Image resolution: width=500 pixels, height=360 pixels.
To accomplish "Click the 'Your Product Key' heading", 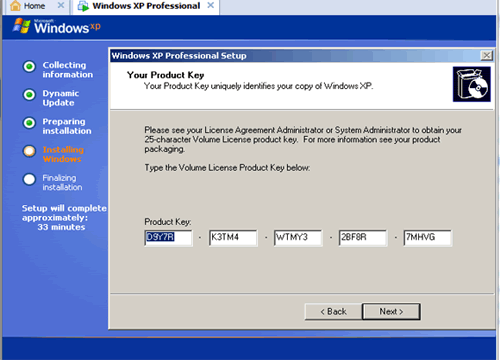I will [x=165, y=75].
